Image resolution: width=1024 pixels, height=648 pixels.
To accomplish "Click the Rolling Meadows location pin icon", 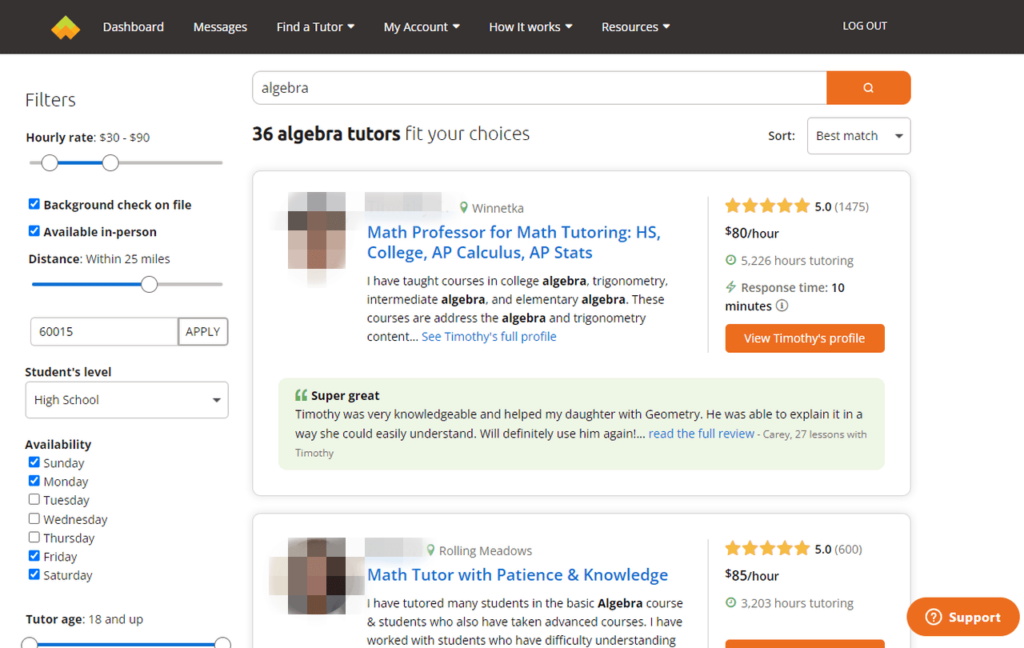I will pos(431,551).
